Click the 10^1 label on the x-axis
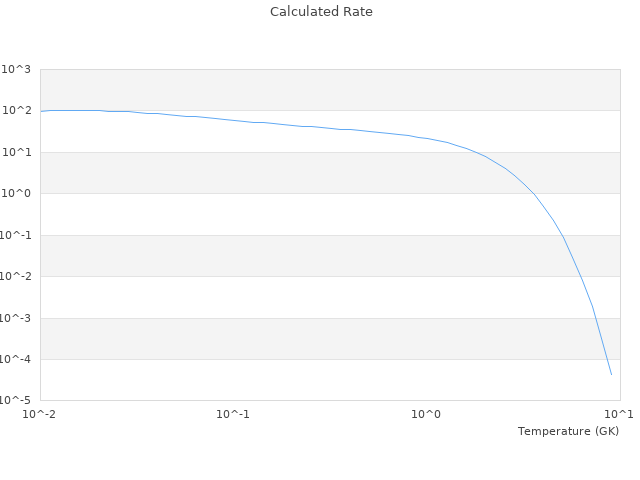Image resolution: width=640 pixels, height=480 pixels. [618, 414]
